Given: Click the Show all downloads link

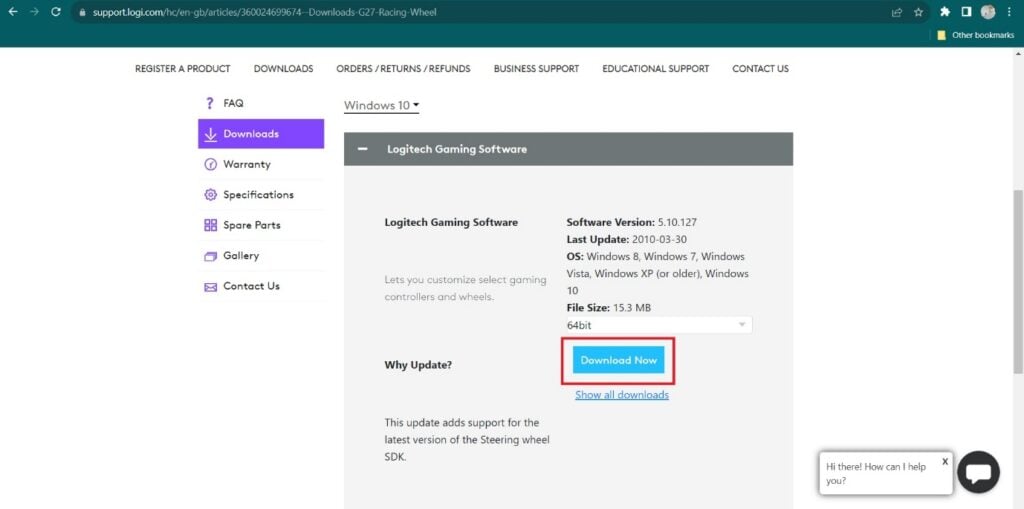Looking at the screenshot, I should (x=621, y=395).
